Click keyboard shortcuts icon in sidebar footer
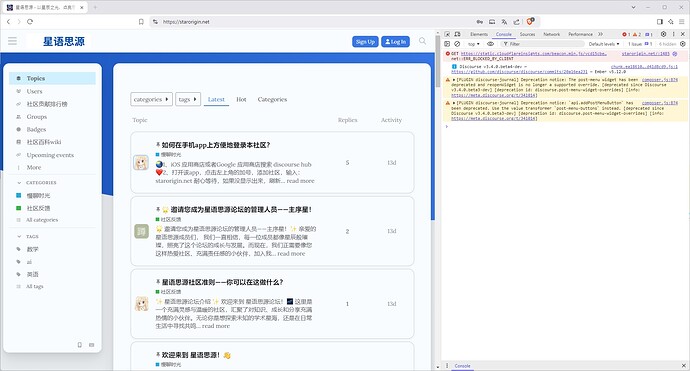690x371 pixels. coord(92,345)
